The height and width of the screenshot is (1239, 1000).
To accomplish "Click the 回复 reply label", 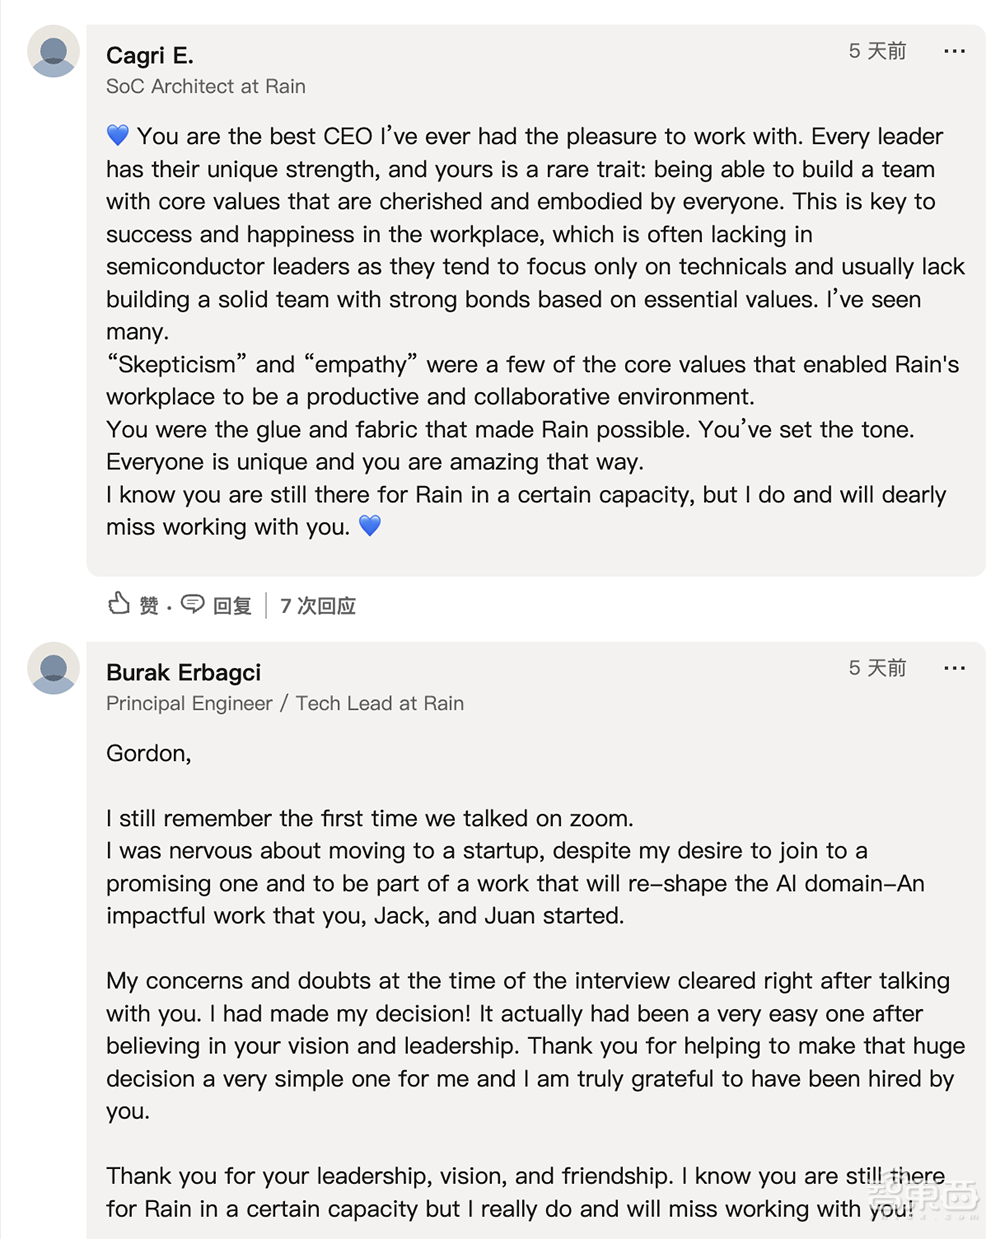I will point(232,606).
